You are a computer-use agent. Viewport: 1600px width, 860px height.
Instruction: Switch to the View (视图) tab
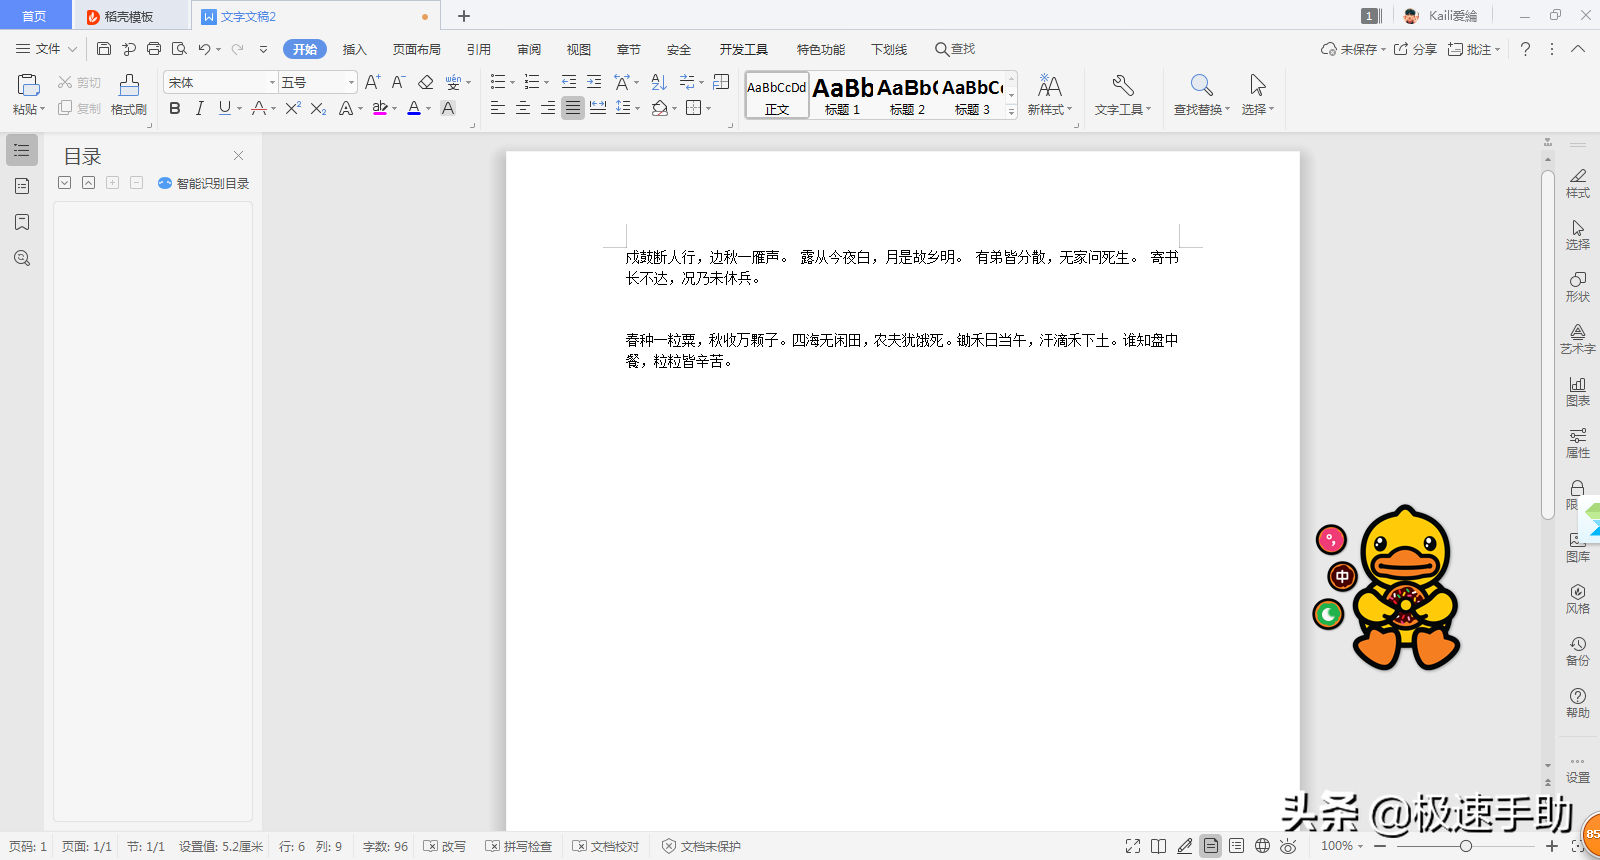pyautogui.click(x=579, y=49)
